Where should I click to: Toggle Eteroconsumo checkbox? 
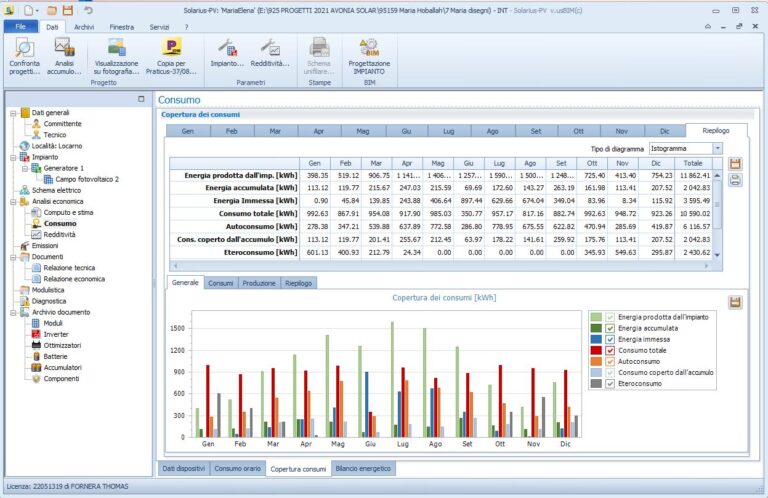tap(610, 384)
